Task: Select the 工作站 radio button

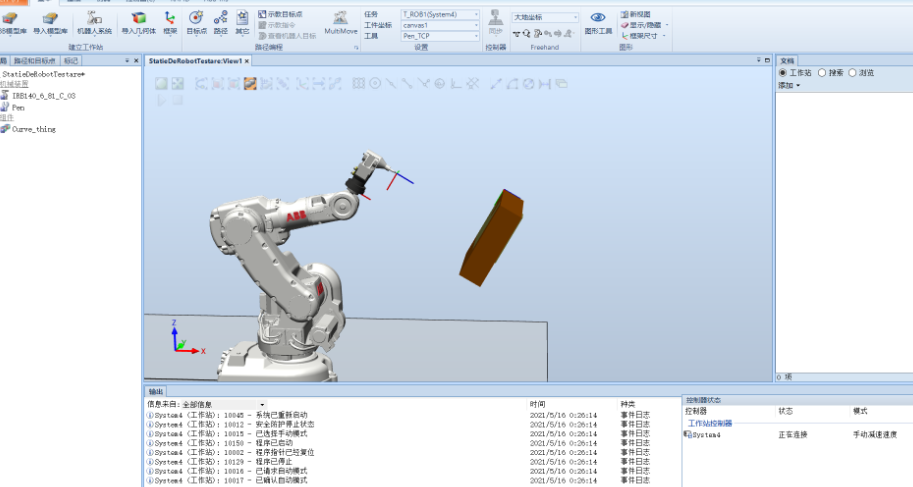Action: click(783, 73)
